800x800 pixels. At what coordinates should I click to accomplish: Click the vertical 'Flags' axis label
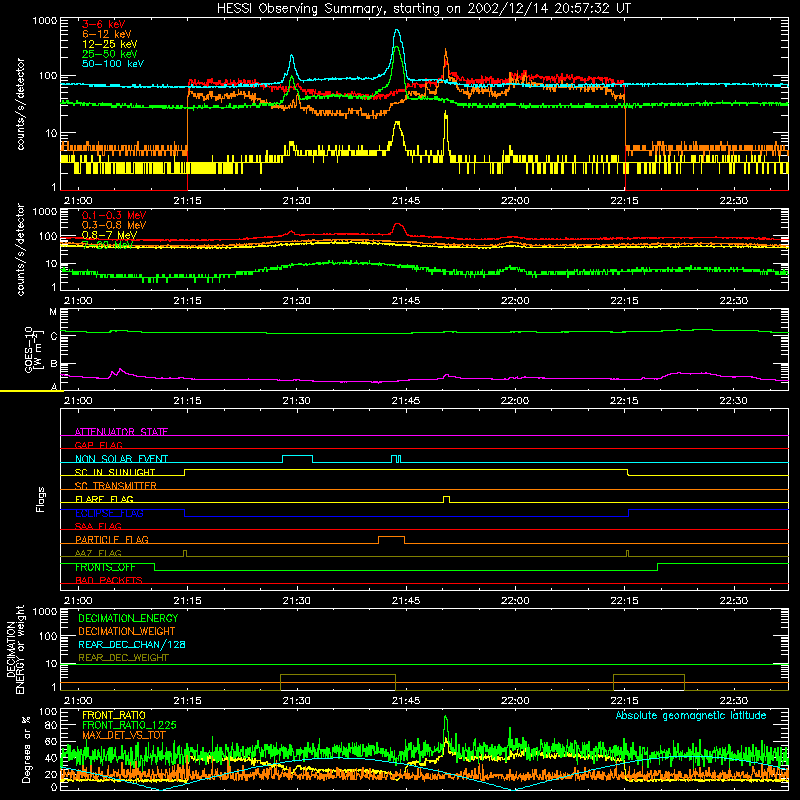[41, 499]
